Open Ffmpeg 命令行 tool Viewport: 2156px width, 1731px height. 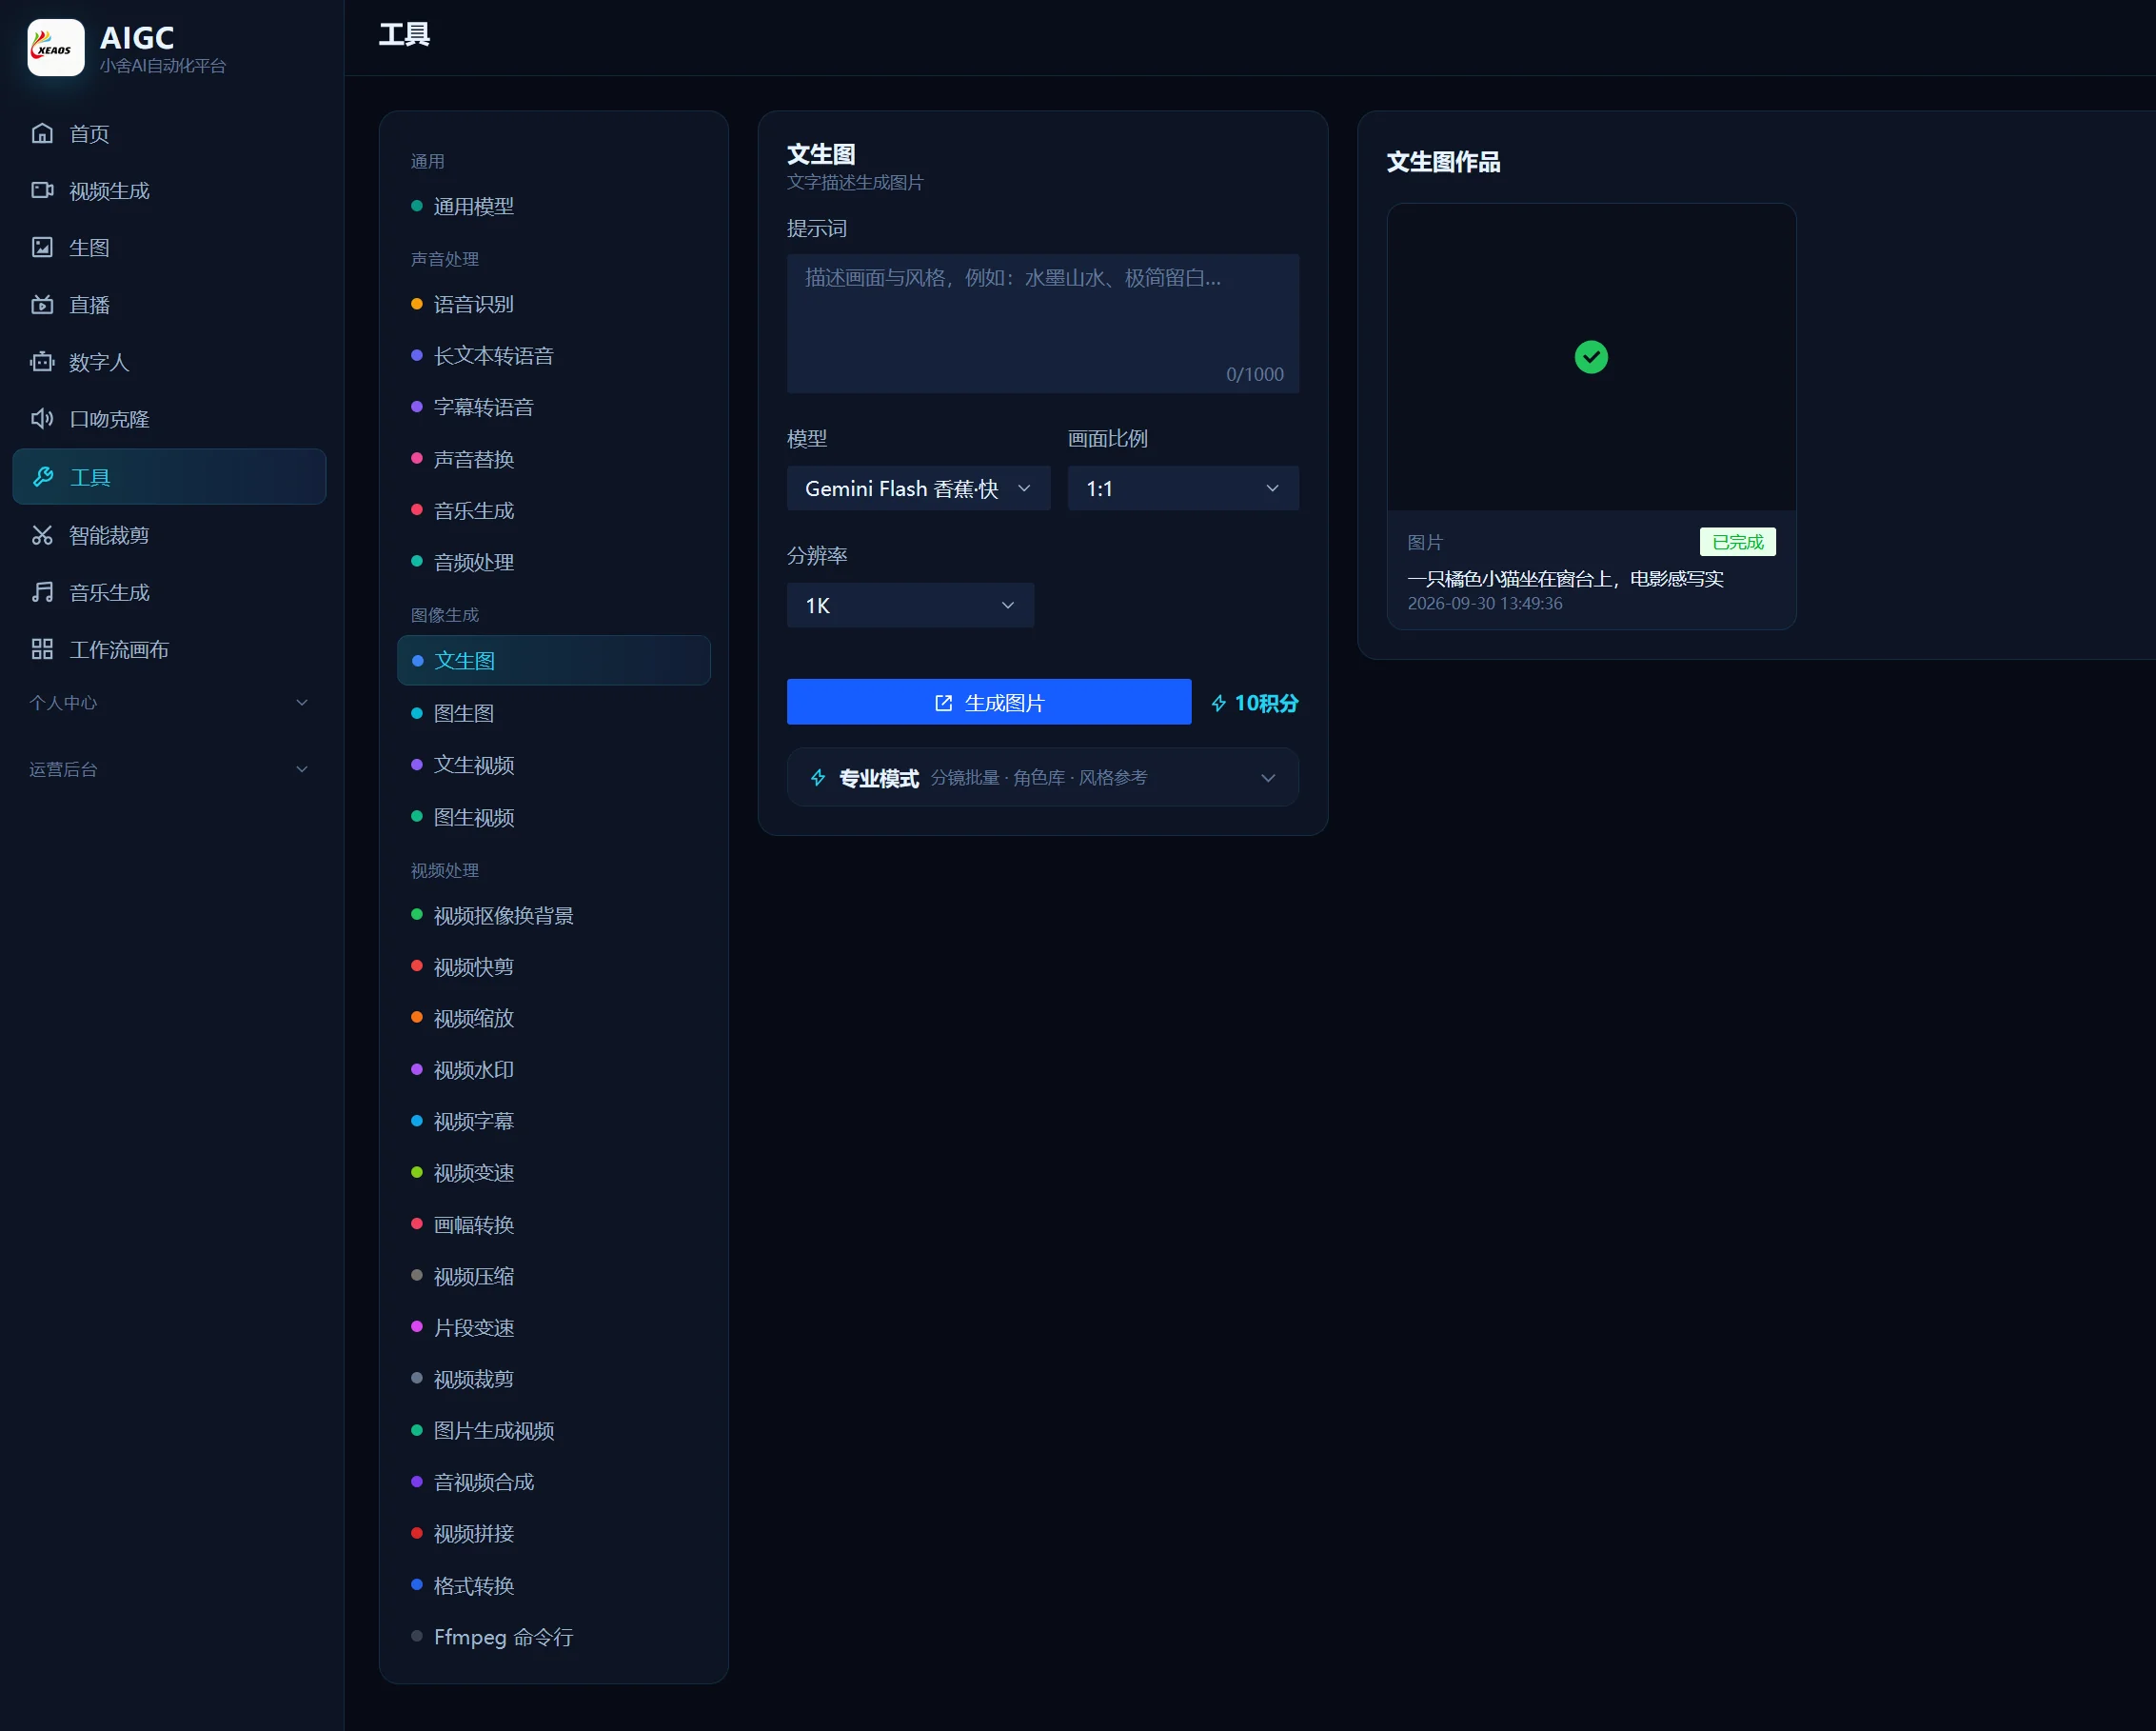pos(553,1637)
